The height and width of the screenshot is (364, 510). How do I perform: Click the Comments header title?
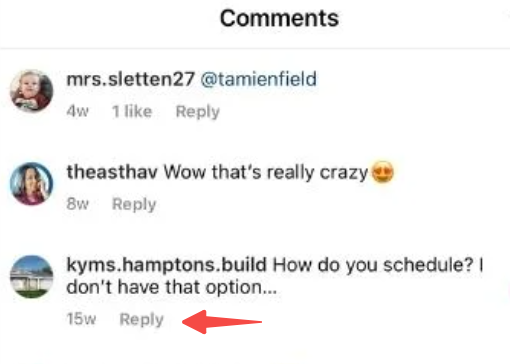click(279, 18)
